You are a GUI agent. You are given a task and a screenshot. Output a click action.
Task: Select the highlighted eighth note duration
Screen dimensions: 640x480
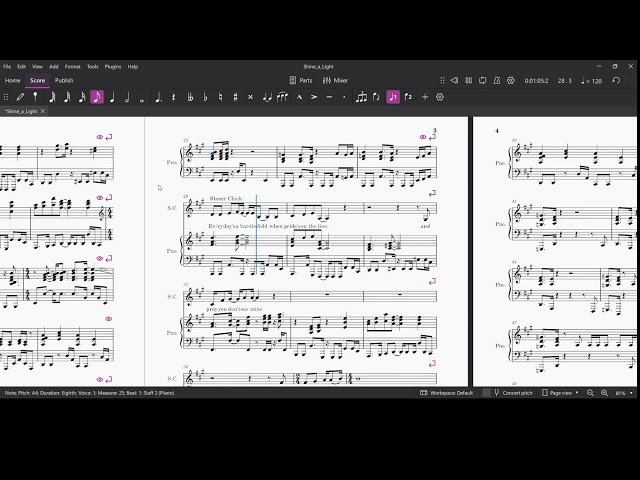[x=97, y=97]
